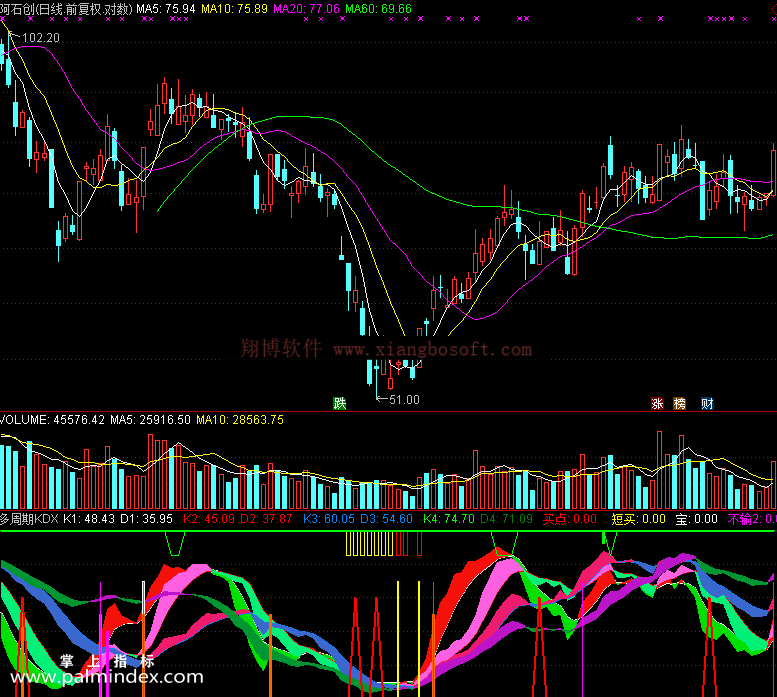777x697 pixels.
Task: Click the blue 财 marker icon
Action: (707, 404)
